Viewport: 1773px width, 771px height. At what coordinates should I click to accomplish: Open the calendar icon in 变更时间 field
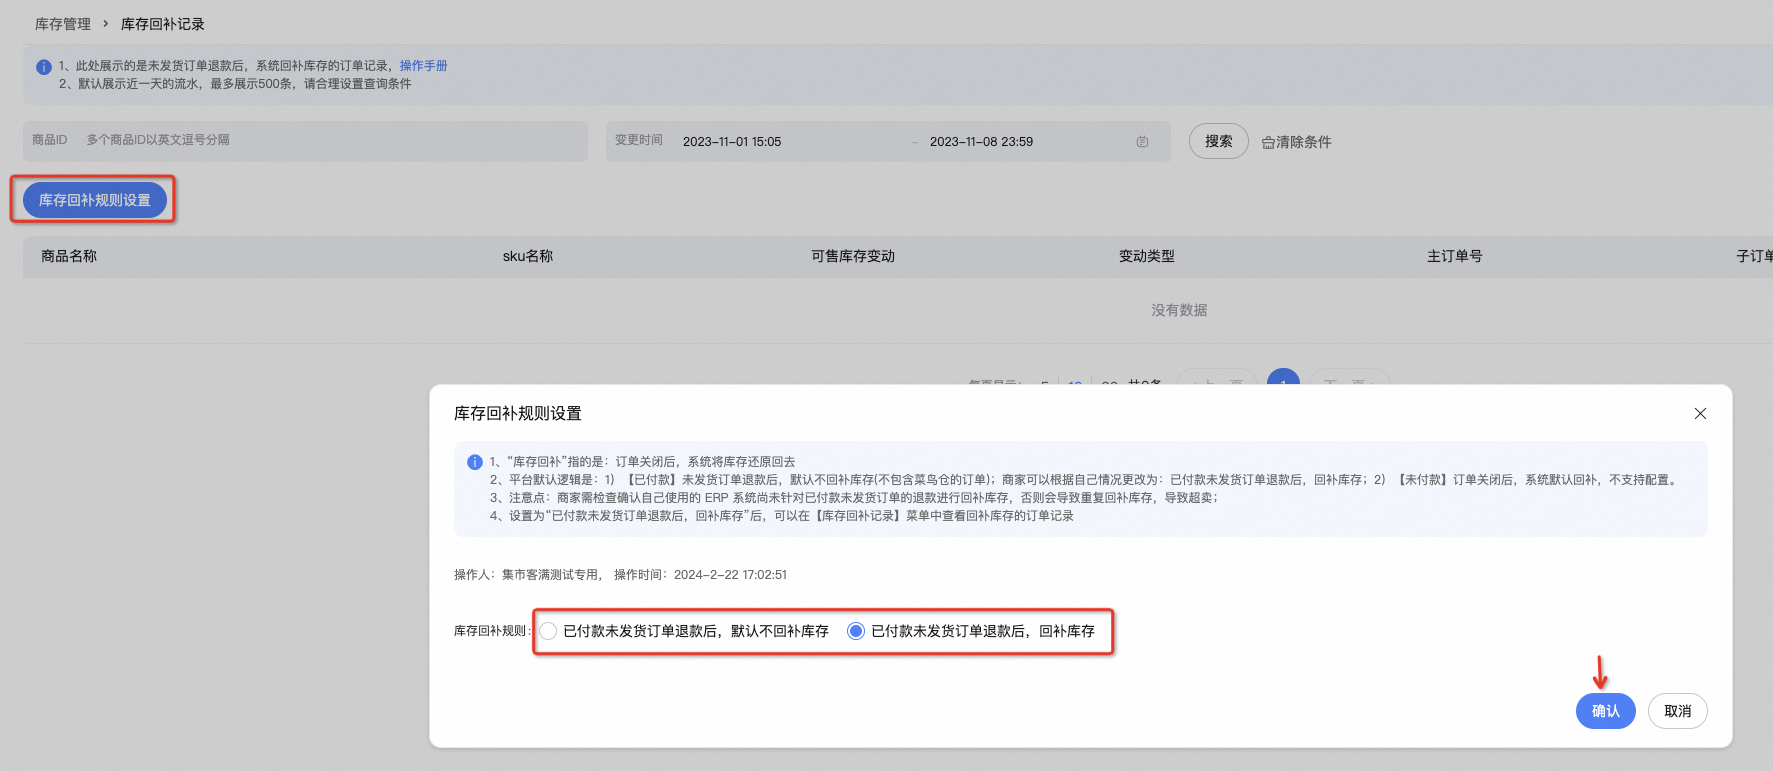(x=1142, y=142)
